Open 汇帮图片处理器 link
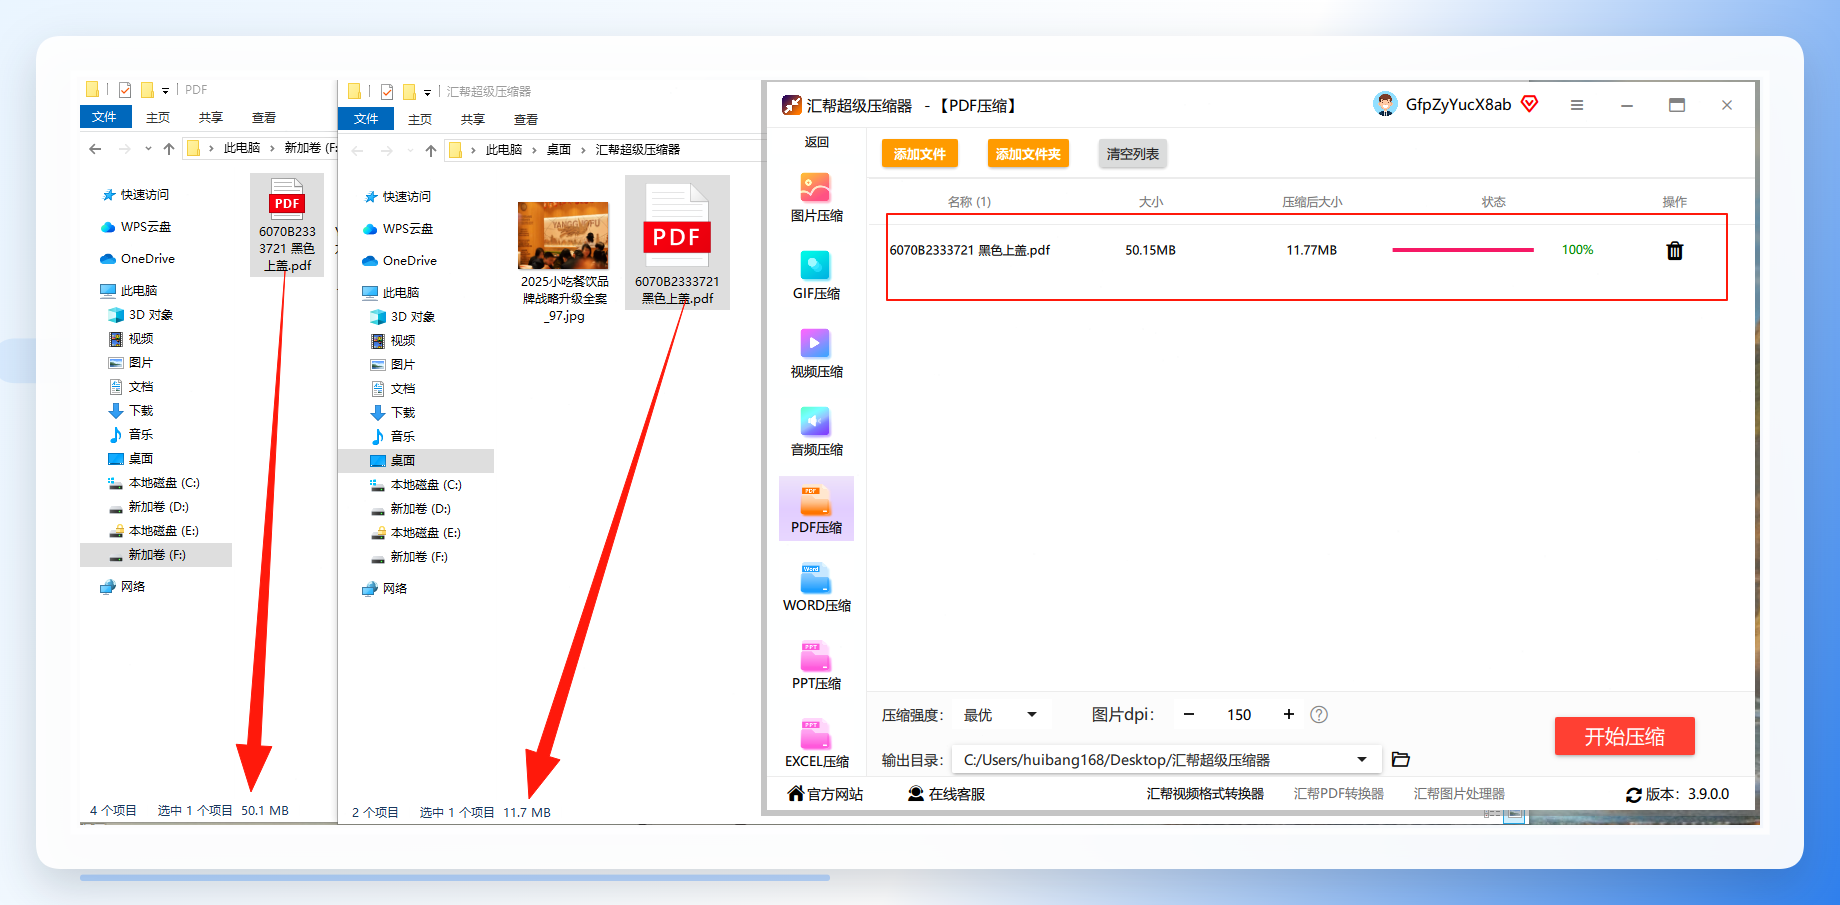This screenshot has width=1840, height=905. coord(1459,794)
